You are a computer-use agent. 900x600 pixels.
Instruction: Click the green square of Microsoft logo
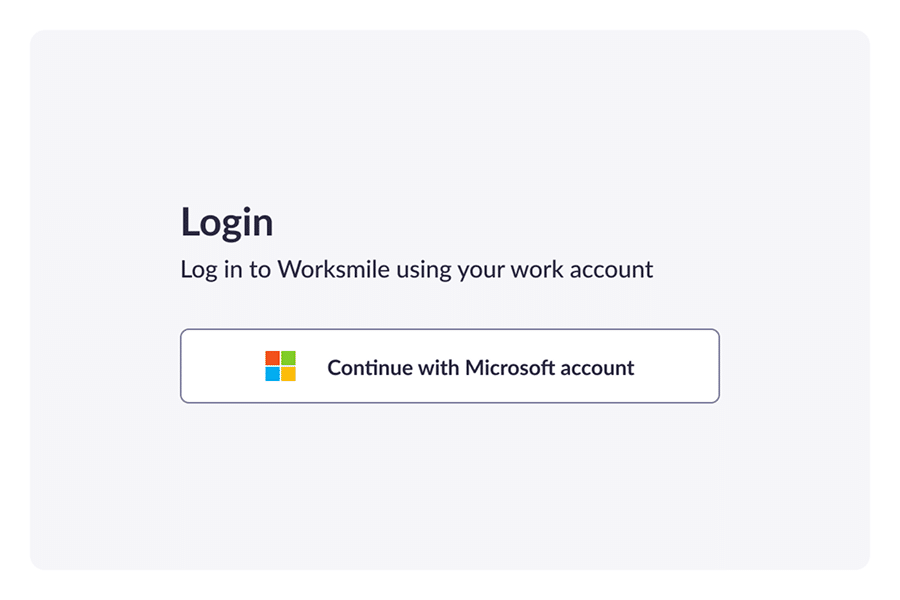click(x=288, y=358)
